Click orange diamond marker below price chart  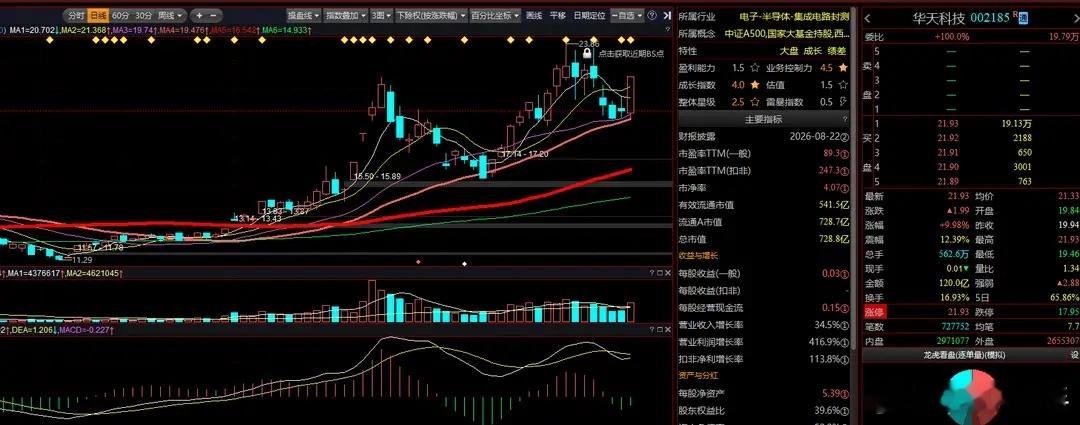tap(418, 262)
